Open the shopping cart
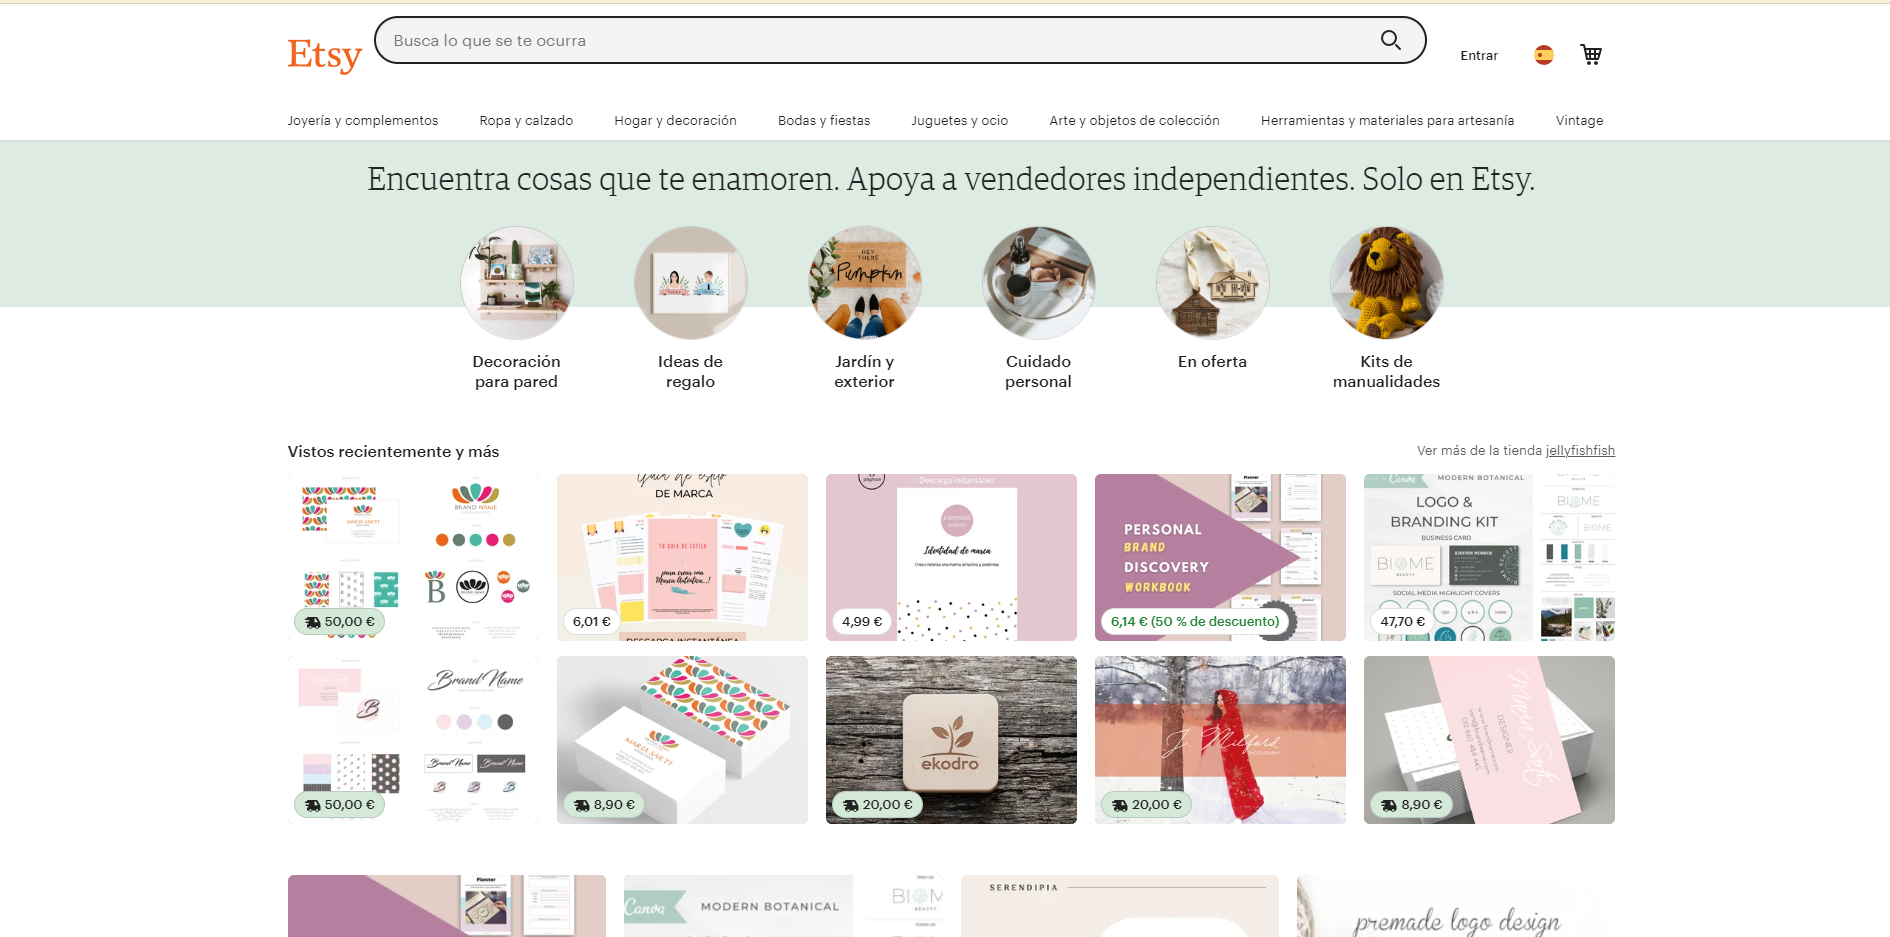1890x937 pixels. tap(1590, 55)
